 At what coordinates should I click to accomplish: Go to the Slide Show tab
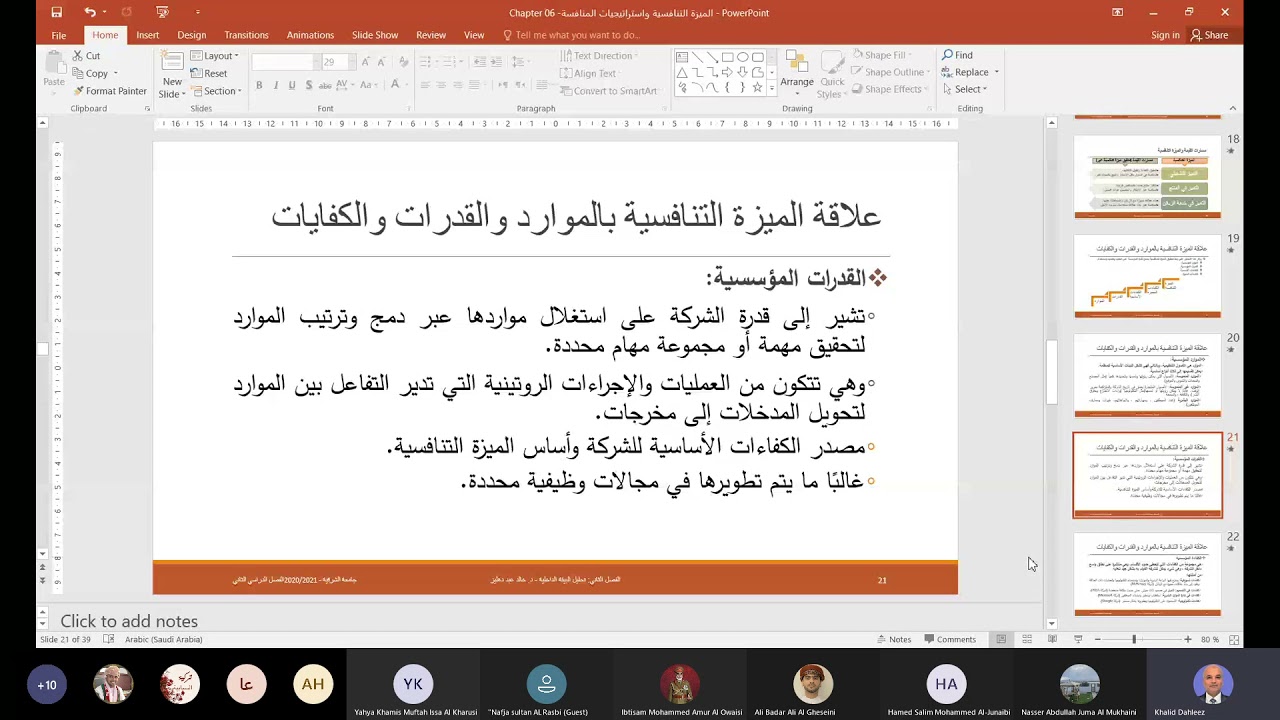point(375,35)
